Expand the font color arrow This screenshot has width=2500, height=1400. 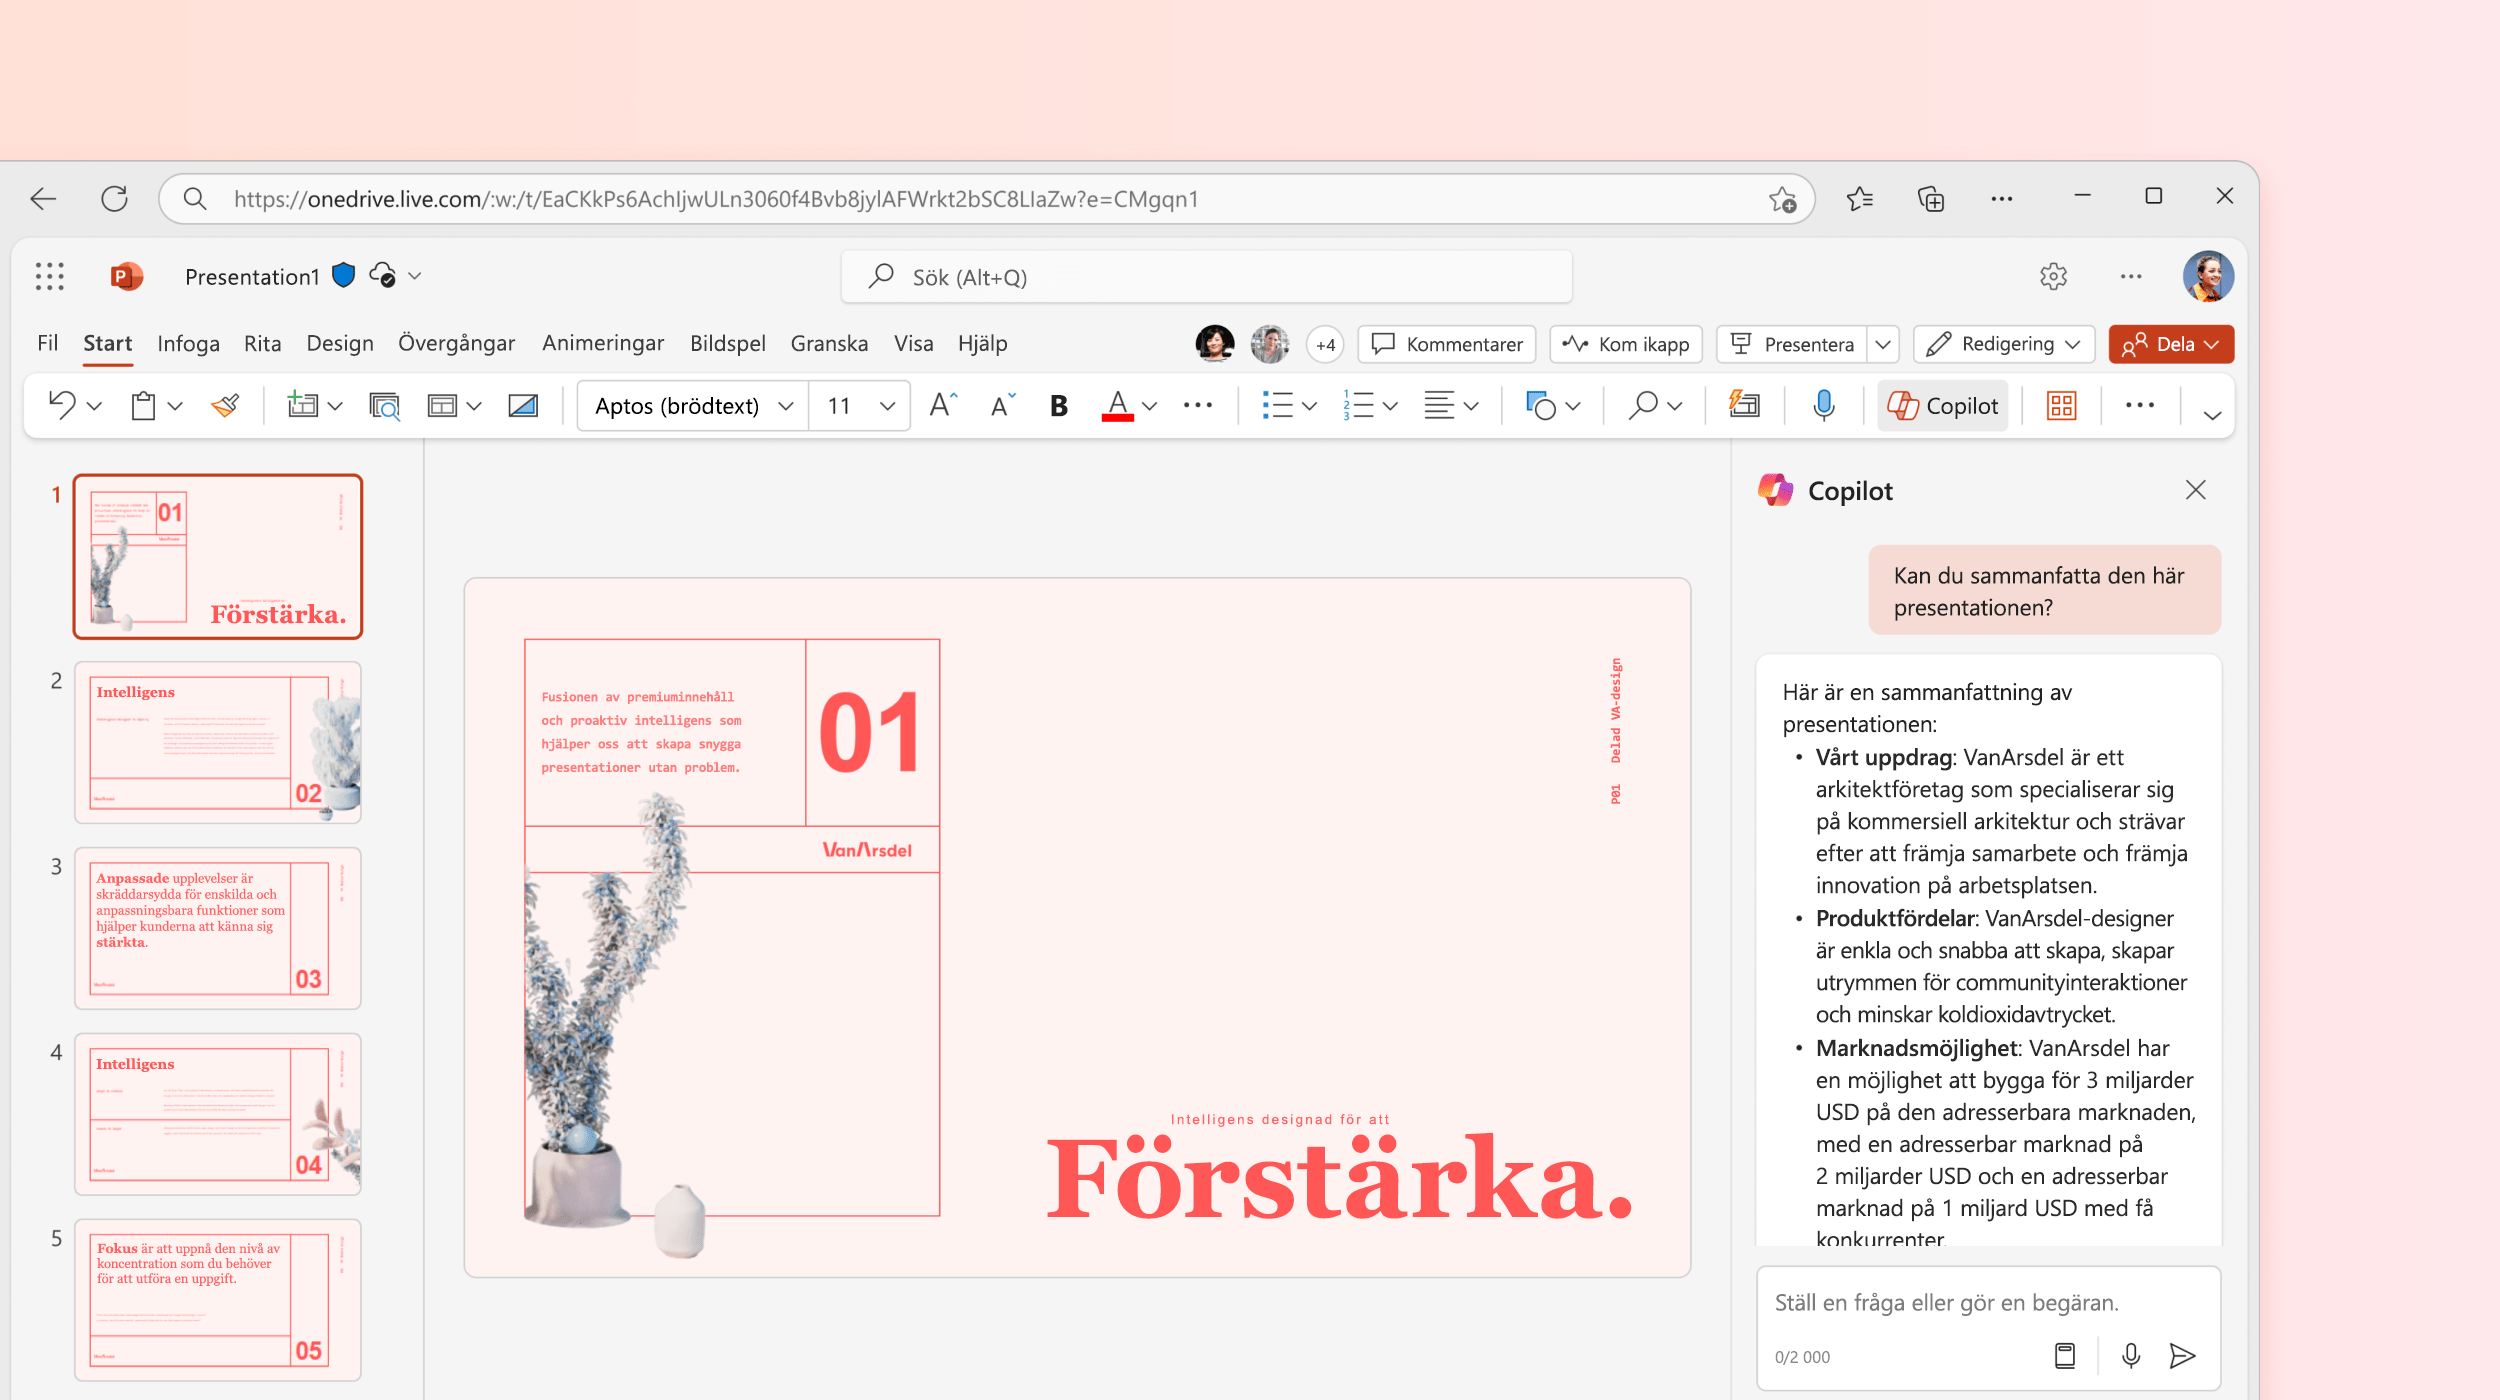tap(1150, 406)
